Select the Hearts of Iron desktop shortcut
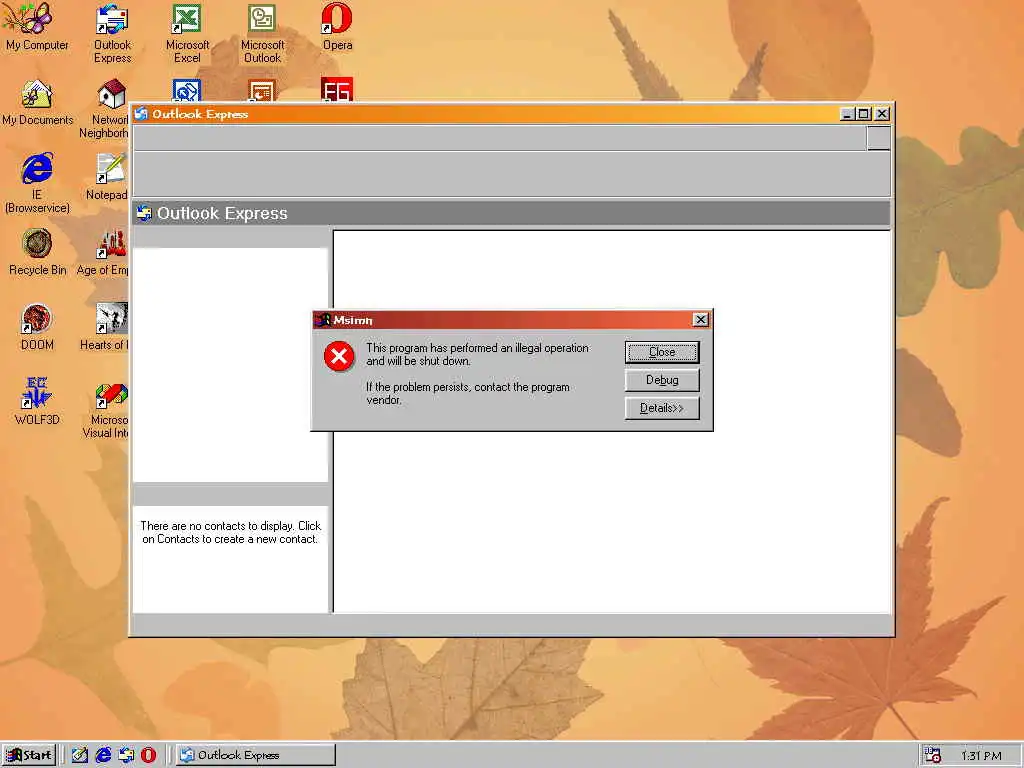Screen dimensions: 1024x768 coord(104,328)
